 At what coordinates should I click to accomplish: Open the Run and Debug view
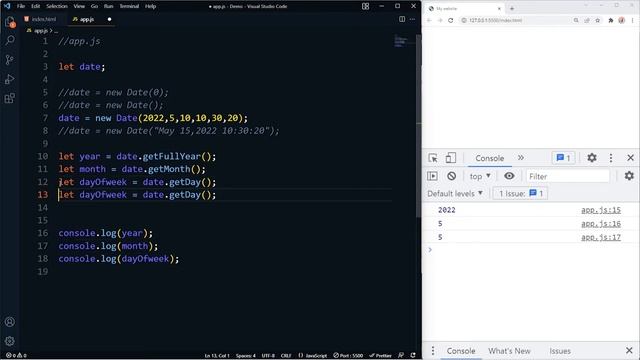point(10,79)
